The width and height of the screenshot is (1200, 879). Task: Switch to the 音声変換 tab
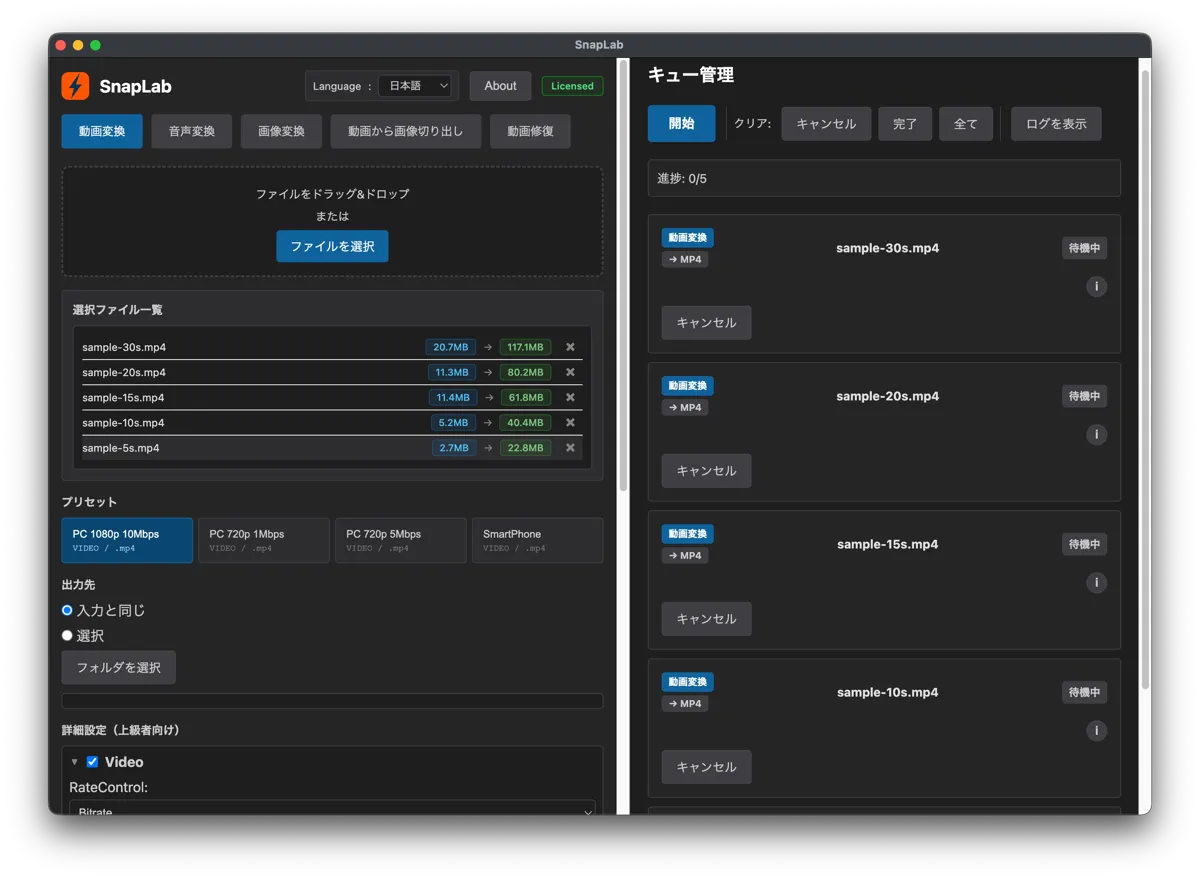(x=191, y=131)
